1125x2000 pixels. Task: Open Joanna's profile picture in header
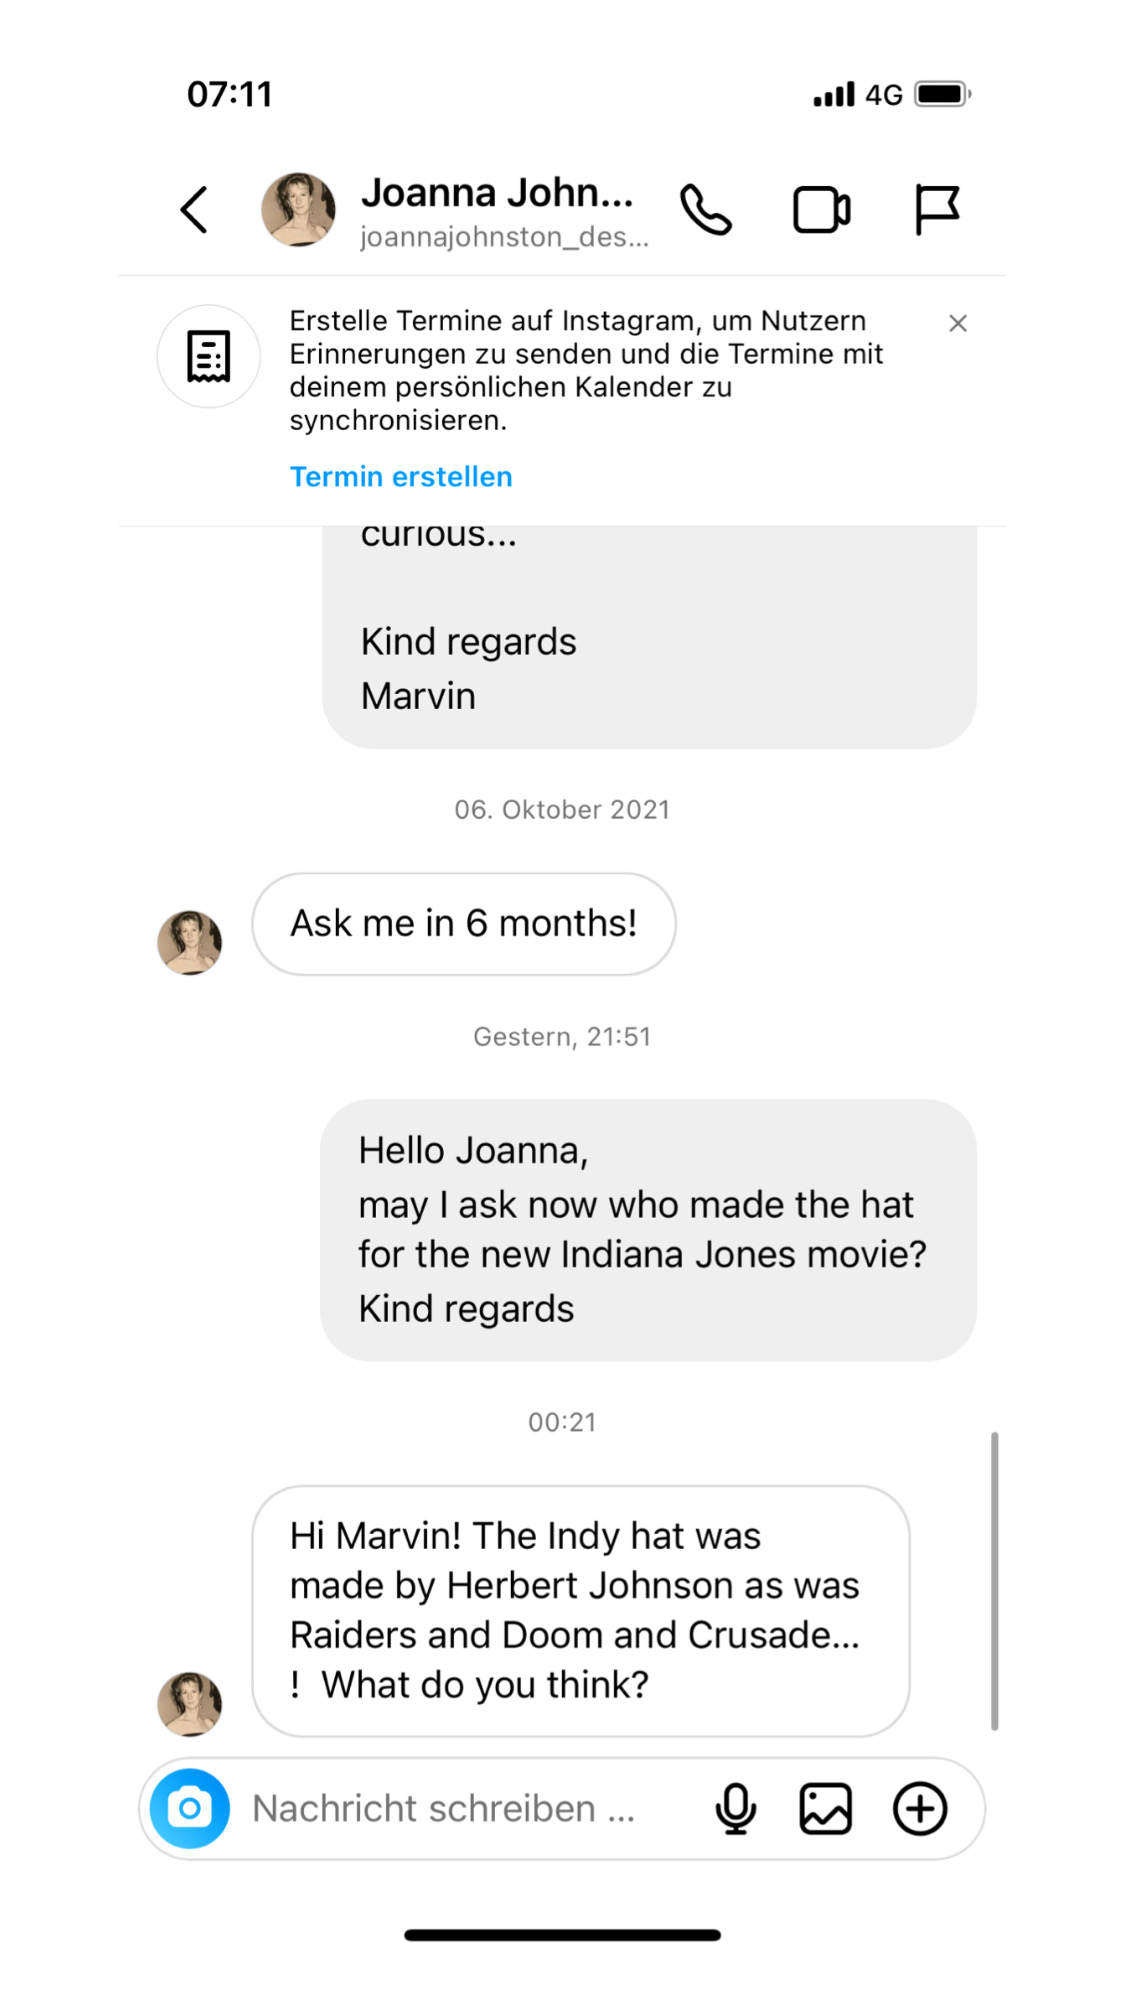pos(298,210)
